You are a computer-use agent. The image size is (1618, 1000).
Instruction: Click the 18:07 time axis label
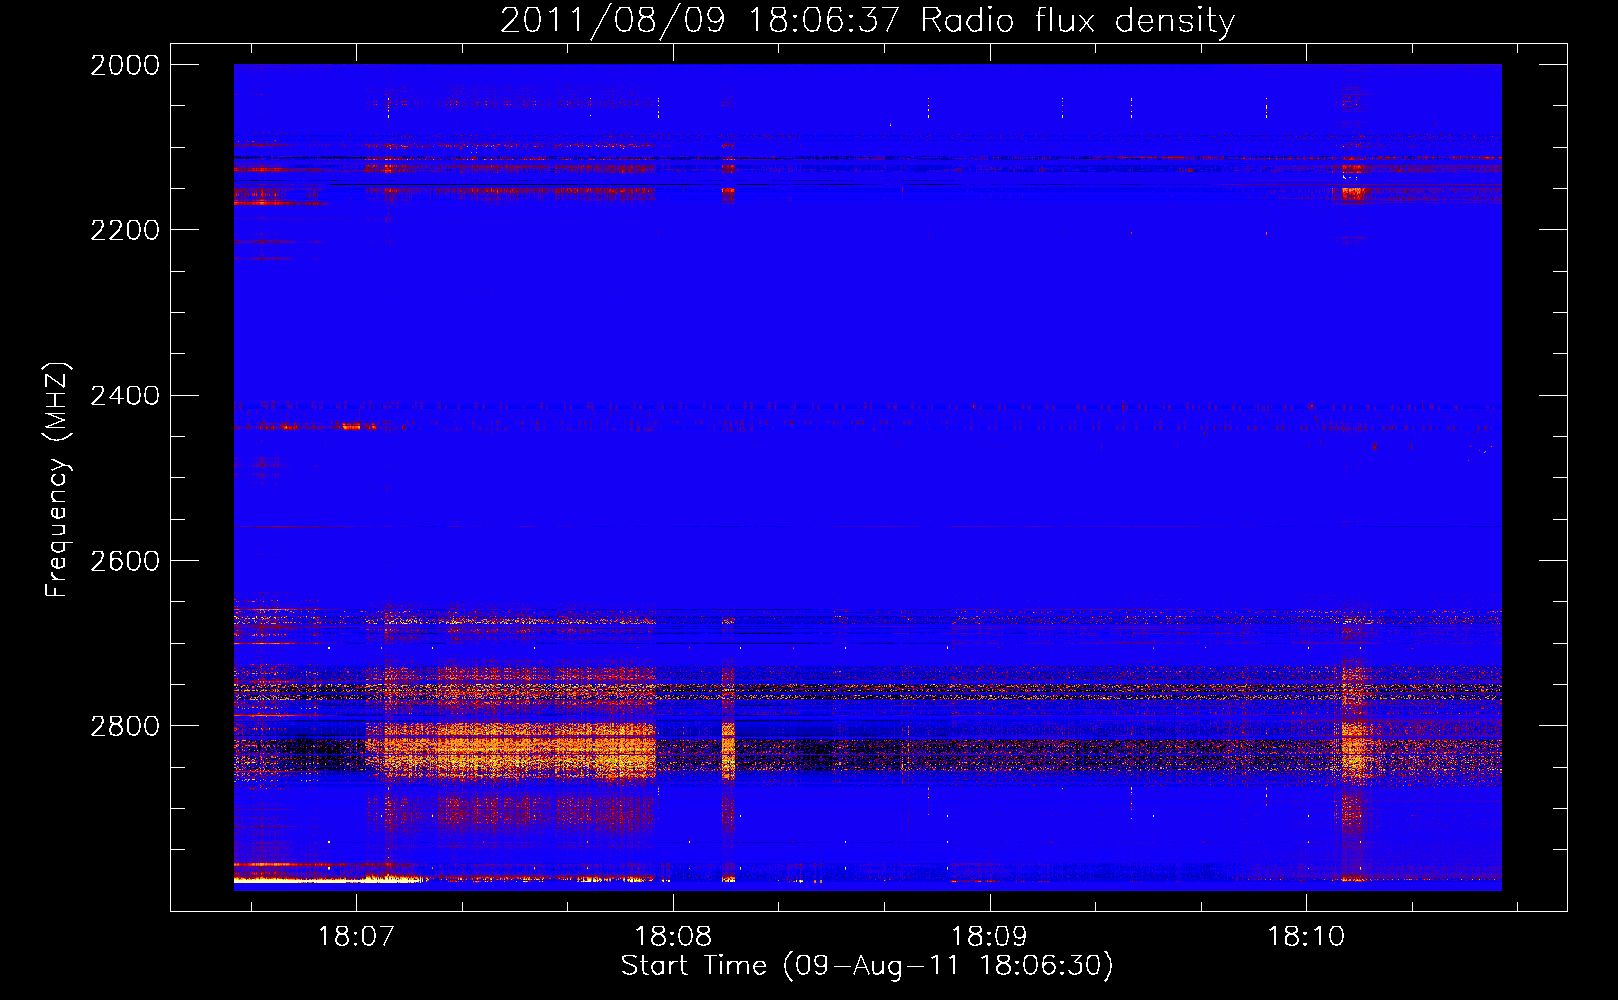coord(356,937)
